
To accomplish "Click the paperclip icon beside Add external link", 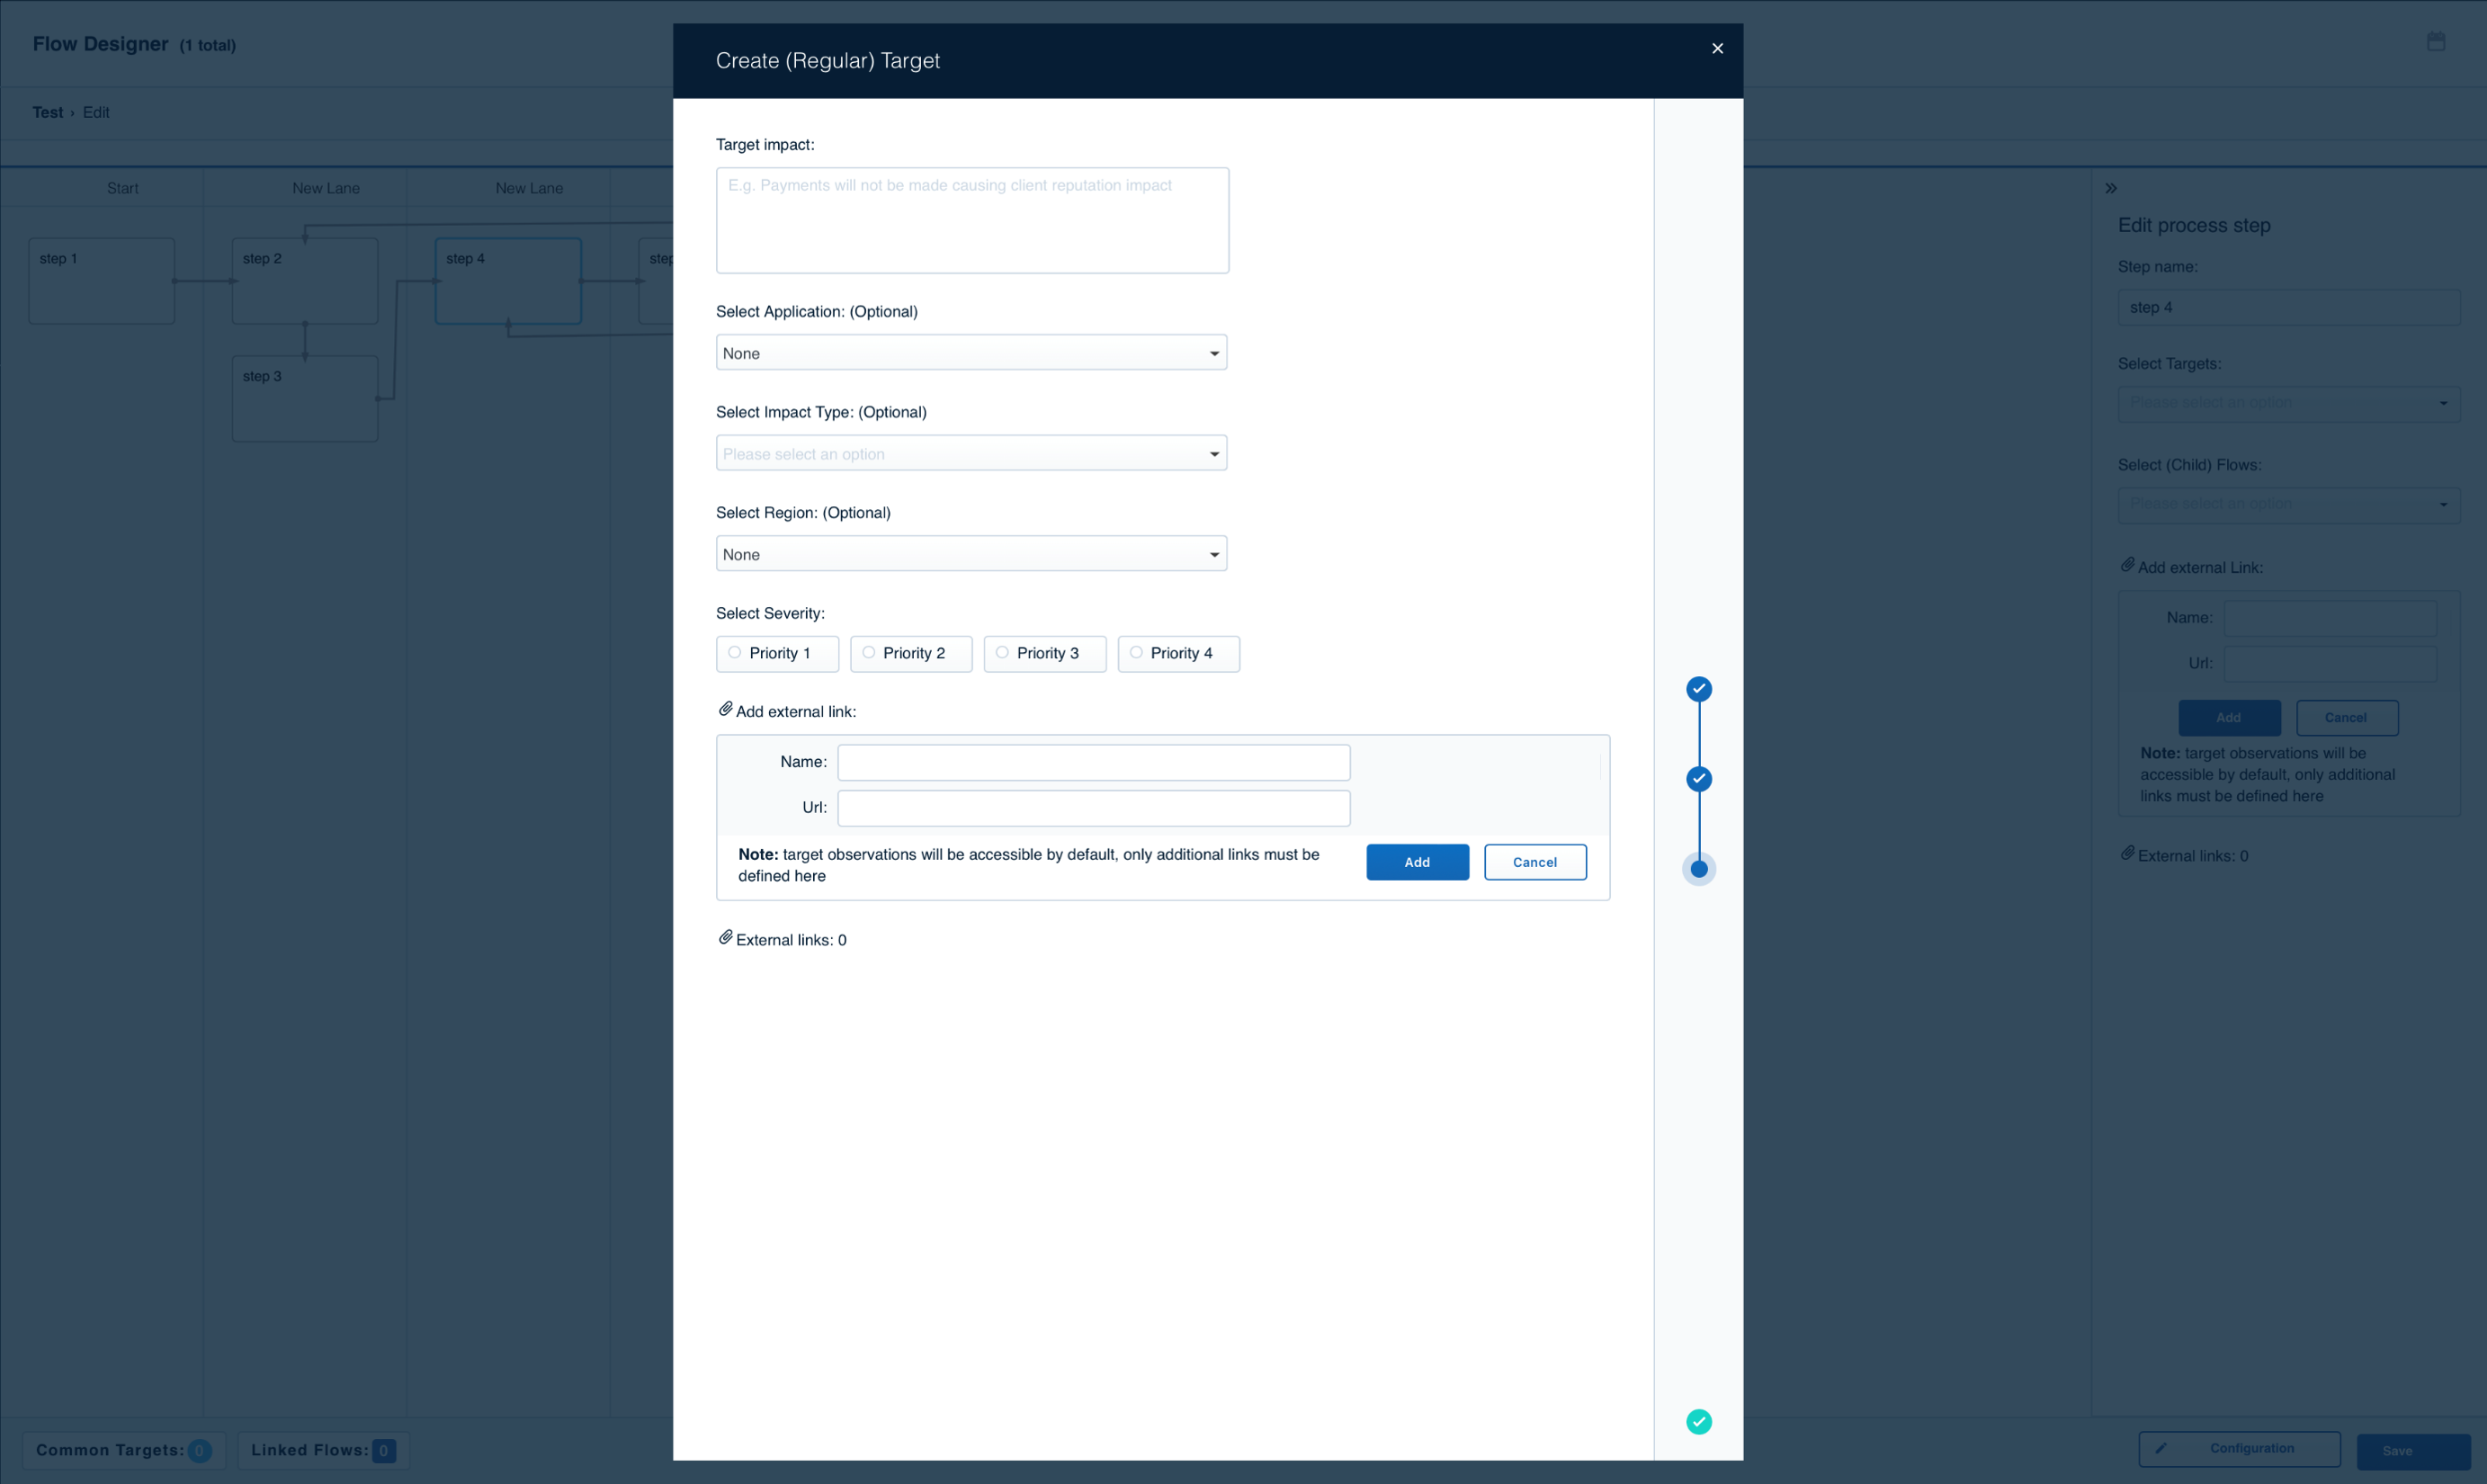I will (725, 709).
